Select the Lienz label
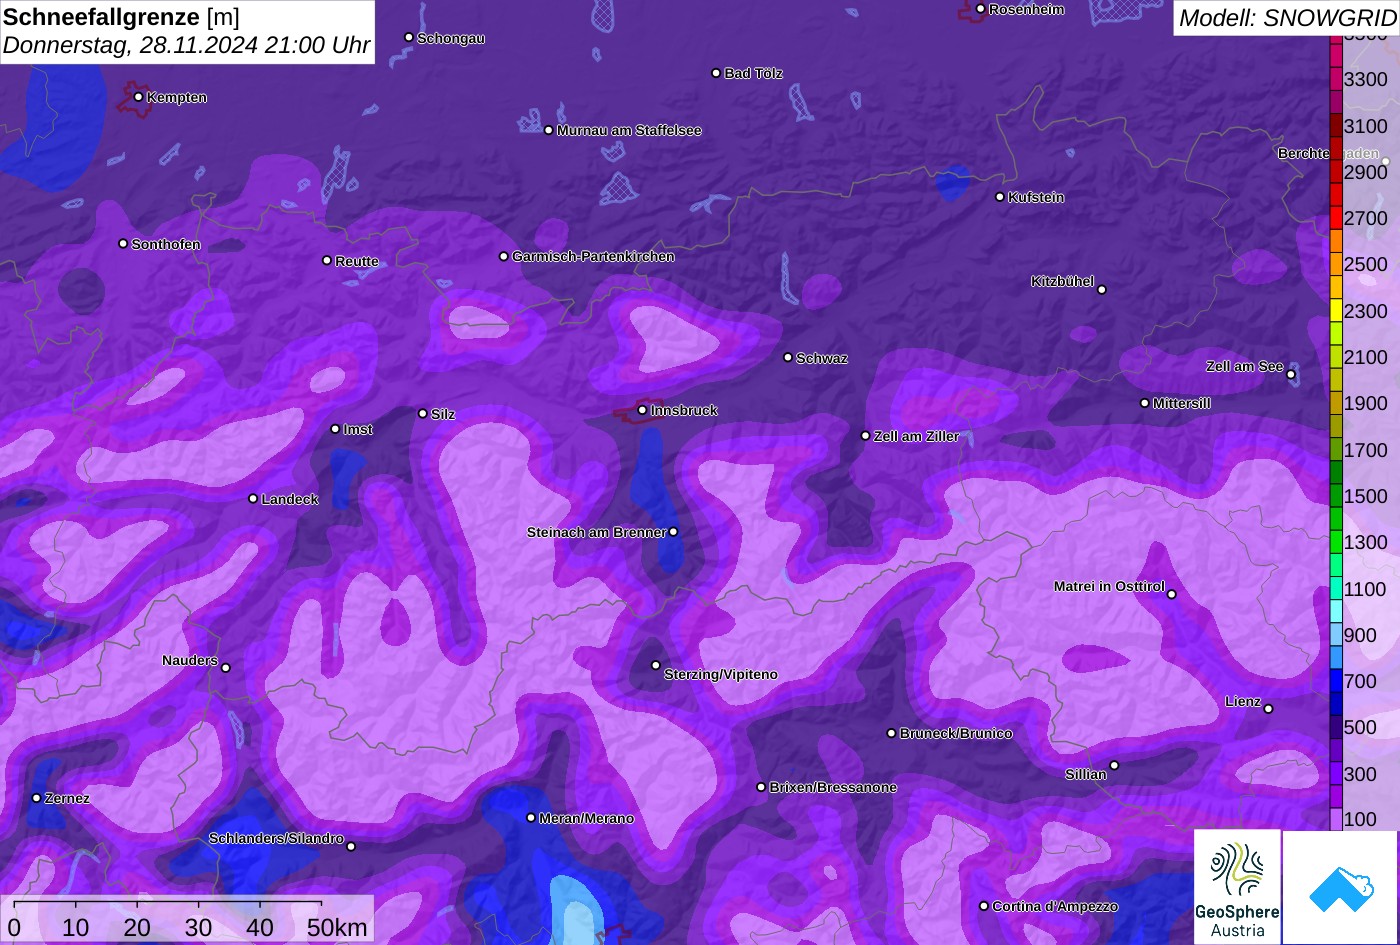 [1243, 701]
